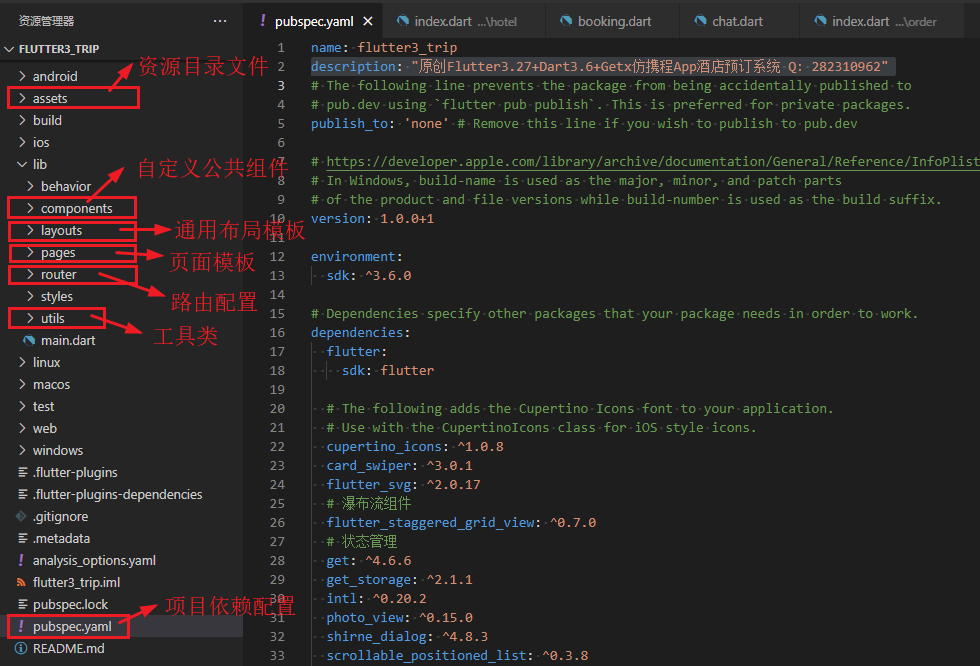Click the gear icon beside .metadata

coord(21,539)
